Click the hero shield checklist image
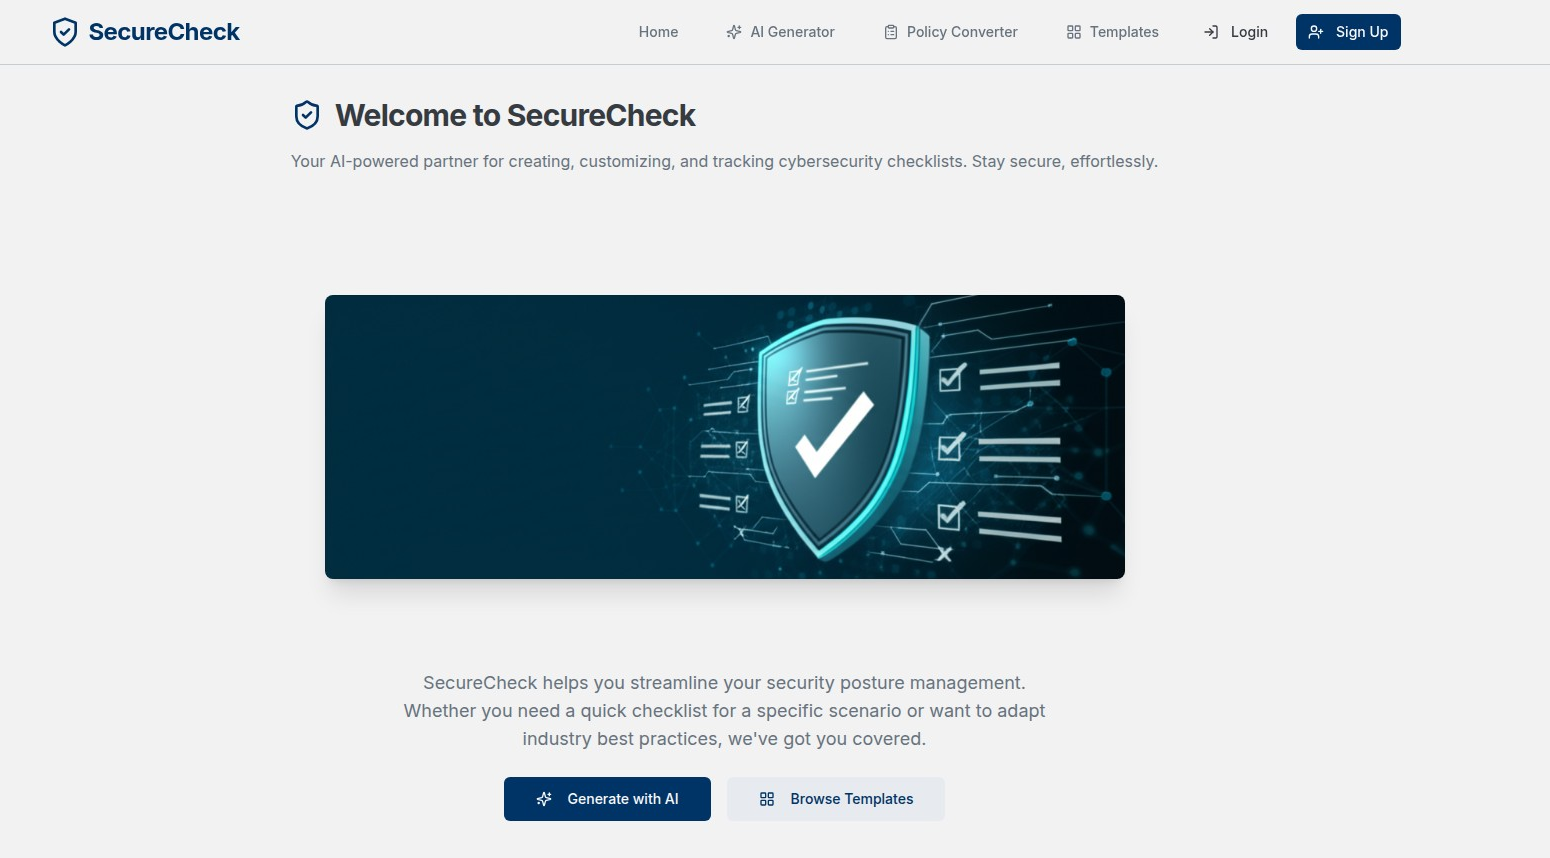Image resolution: width=1550 pixels, height=858 pixels. (x=725, y=437)
